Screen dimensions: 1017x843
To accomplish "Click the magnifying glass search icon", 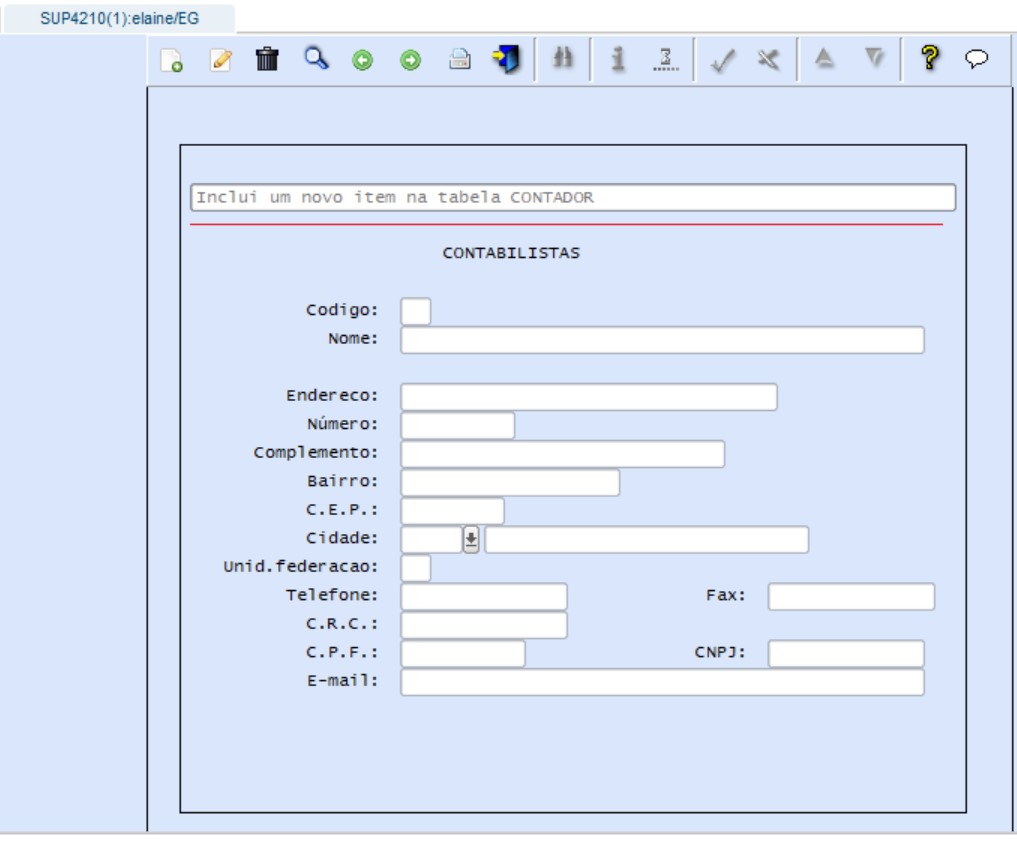I will point(316,58).
